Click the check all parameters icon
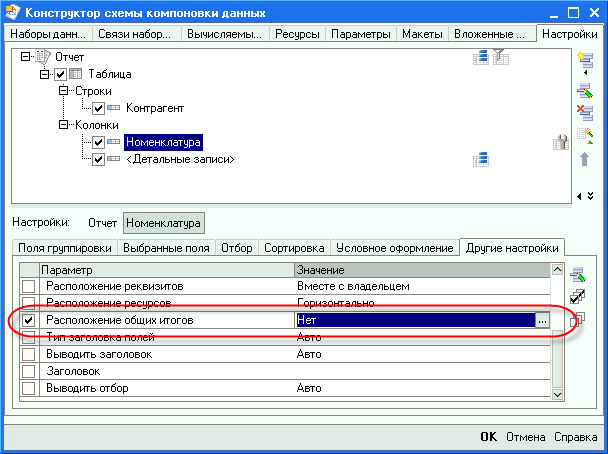The height and width of the screenshot is (454, 608). click(576, 296)
